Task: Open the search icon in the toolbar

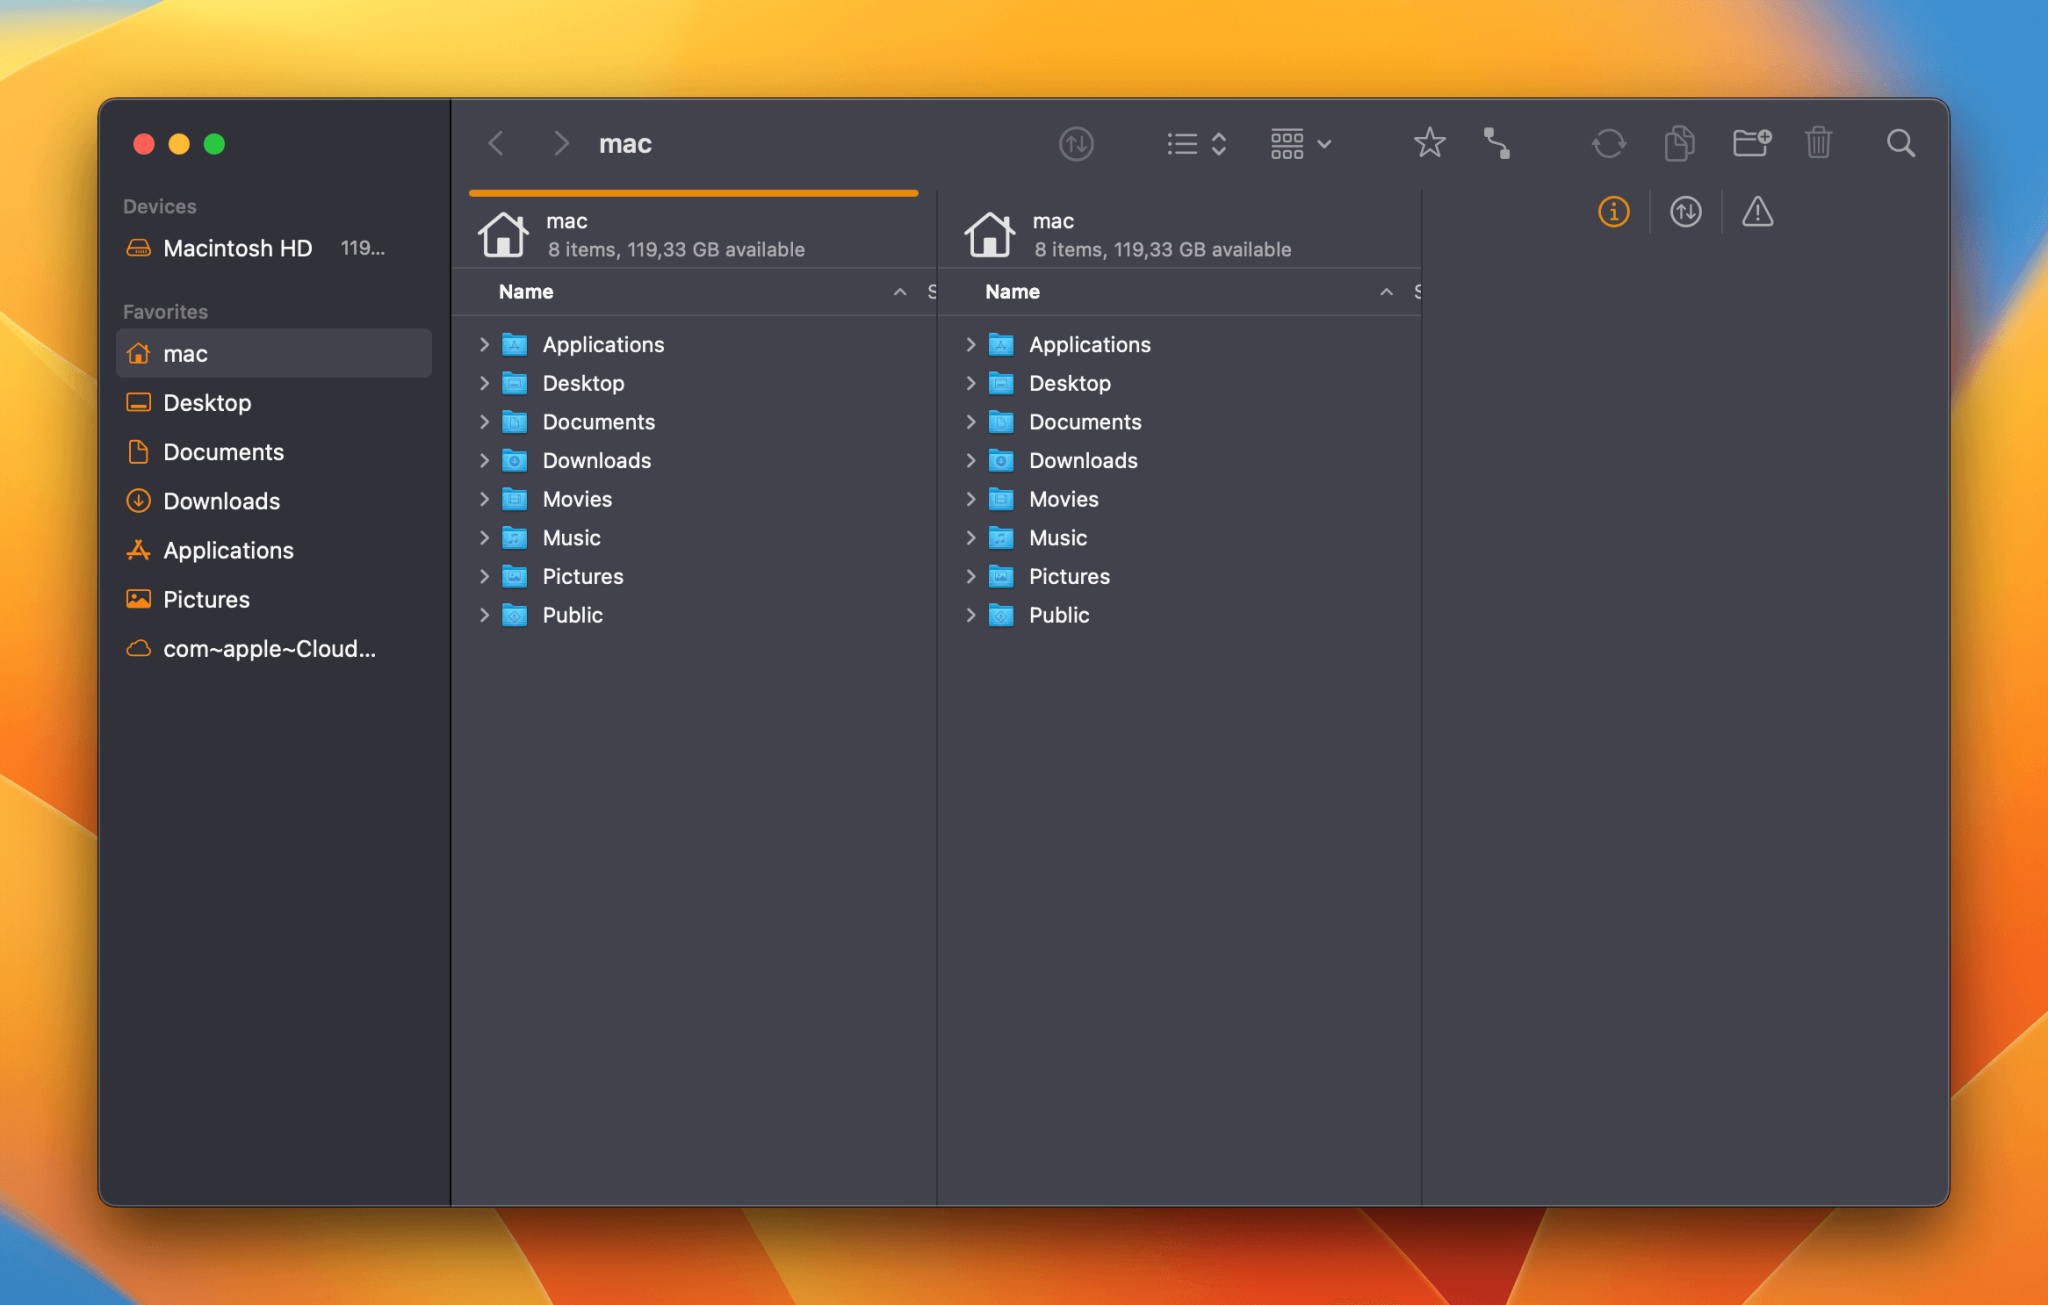Action: pos(1899,143)
